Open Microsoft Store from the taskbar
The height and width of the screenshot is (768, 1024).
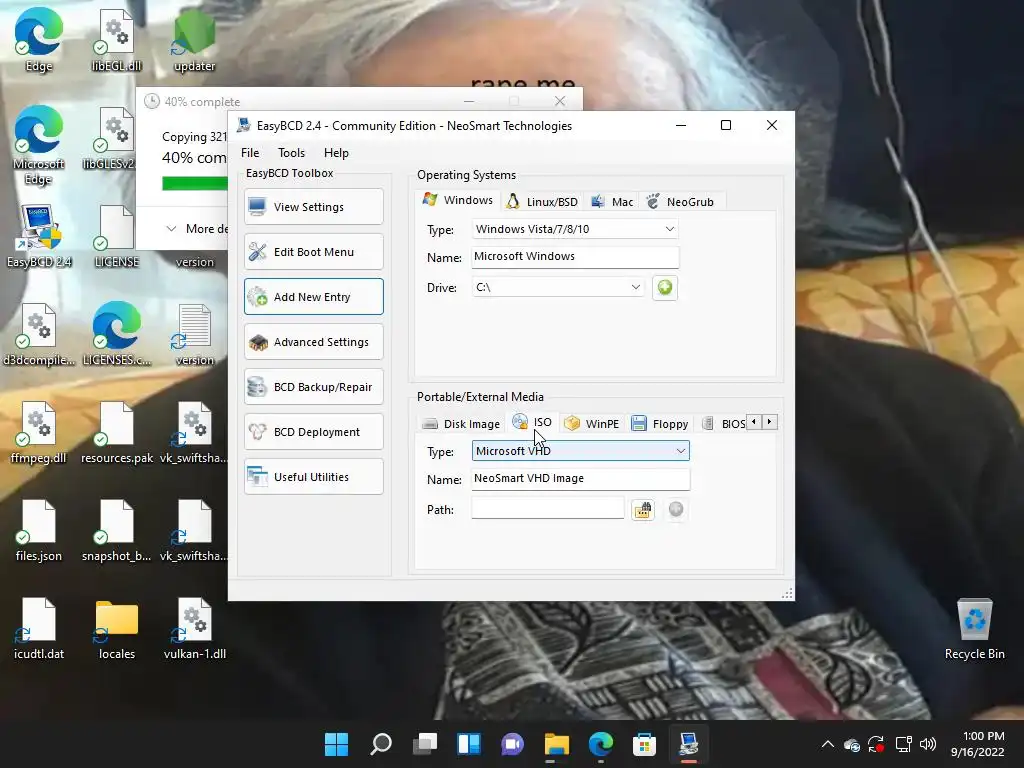pyautogui.click(x=644, y=744)
